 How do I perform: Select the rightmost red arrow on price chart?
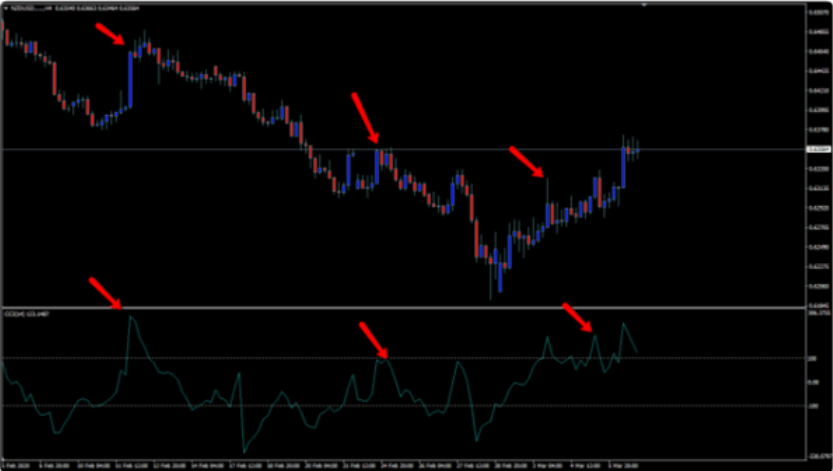[x=526, y=162]
